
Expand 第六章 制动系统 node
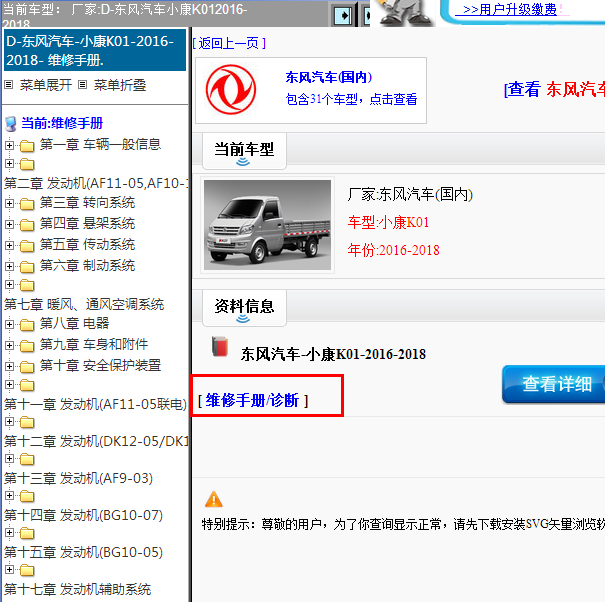tap(10, 266)
